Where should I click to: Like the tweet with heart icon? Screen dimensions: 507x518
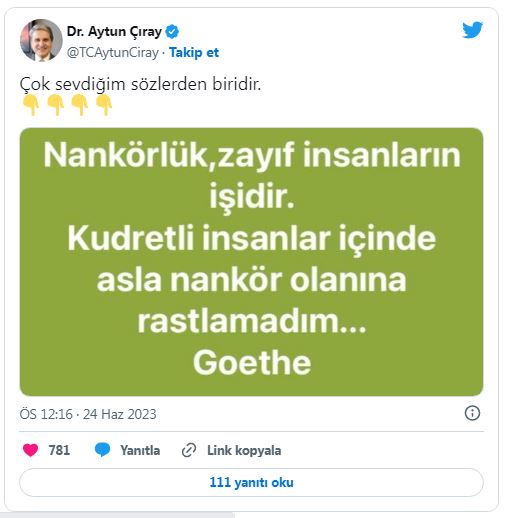pyautogui.click(x=30, y=450)
